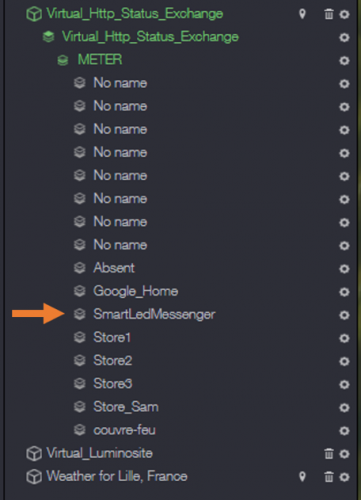Expand the Virtual_Luminosite device
This screenshot has height=500, width=361.
[34, 454]
